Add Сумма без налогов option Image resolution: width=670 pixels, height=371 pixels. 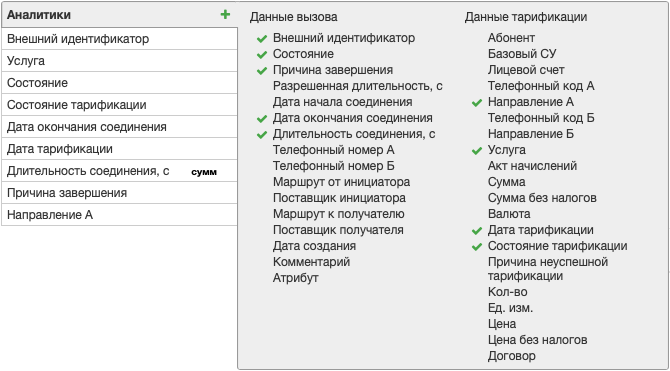pos(542,198)
